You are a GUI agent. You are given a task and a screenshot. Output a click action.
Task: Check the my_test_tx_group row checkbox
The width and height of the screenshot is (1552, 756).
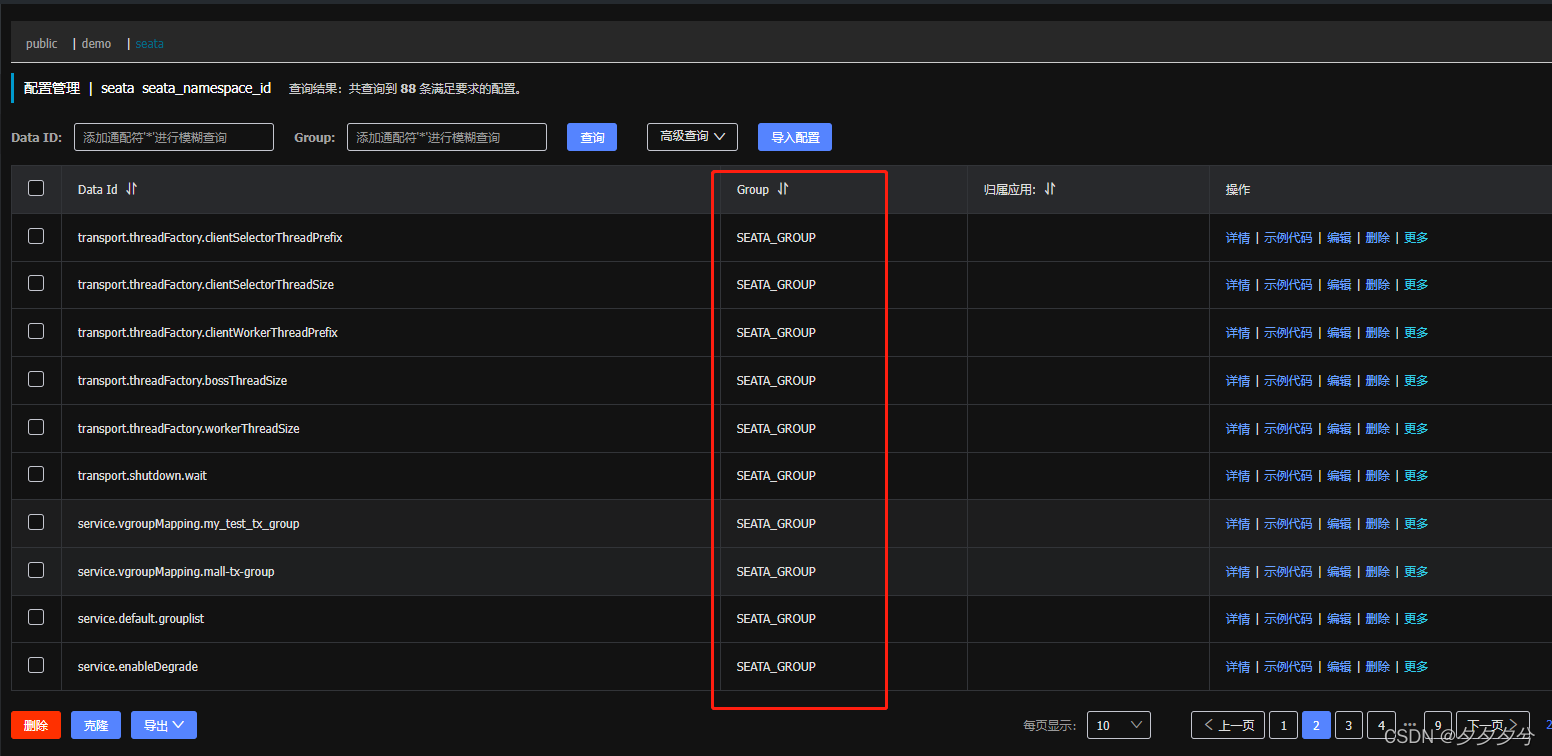[x=36, y=522]
